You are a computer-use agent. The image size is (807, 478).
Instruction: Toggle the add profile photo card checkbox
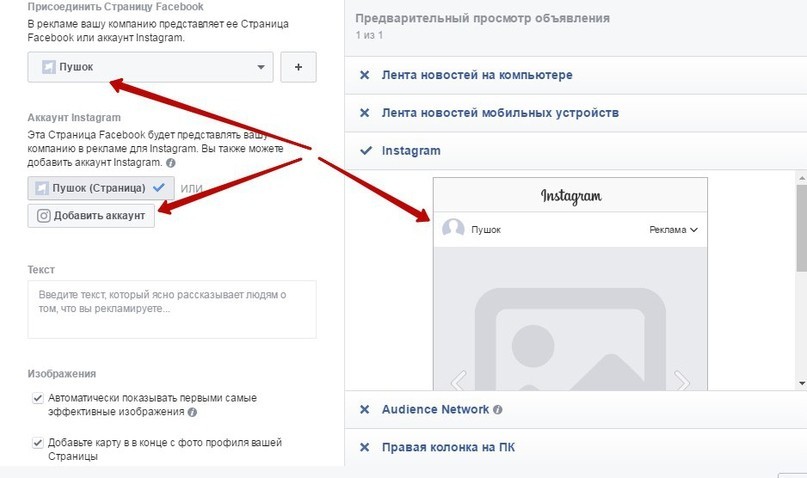coord(38,442)
